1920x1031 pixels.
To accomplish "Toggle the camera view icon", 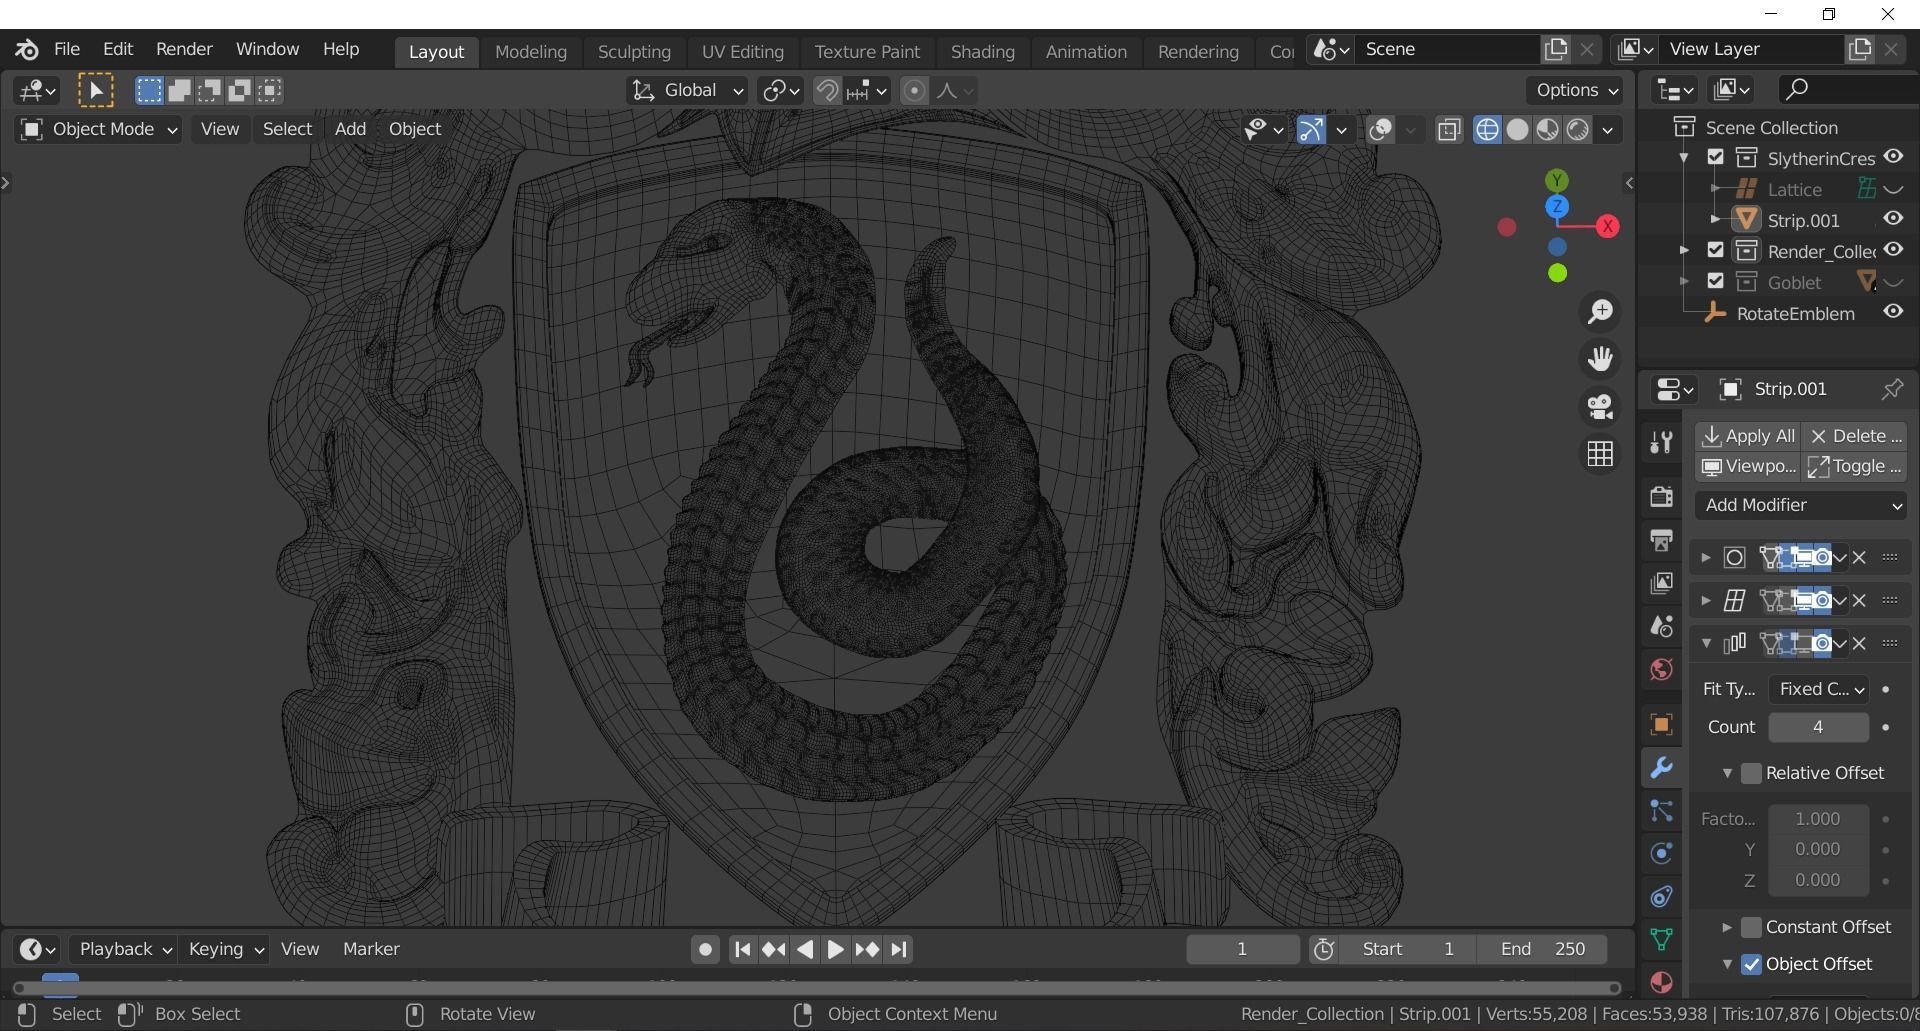I will coord(1600,407).
